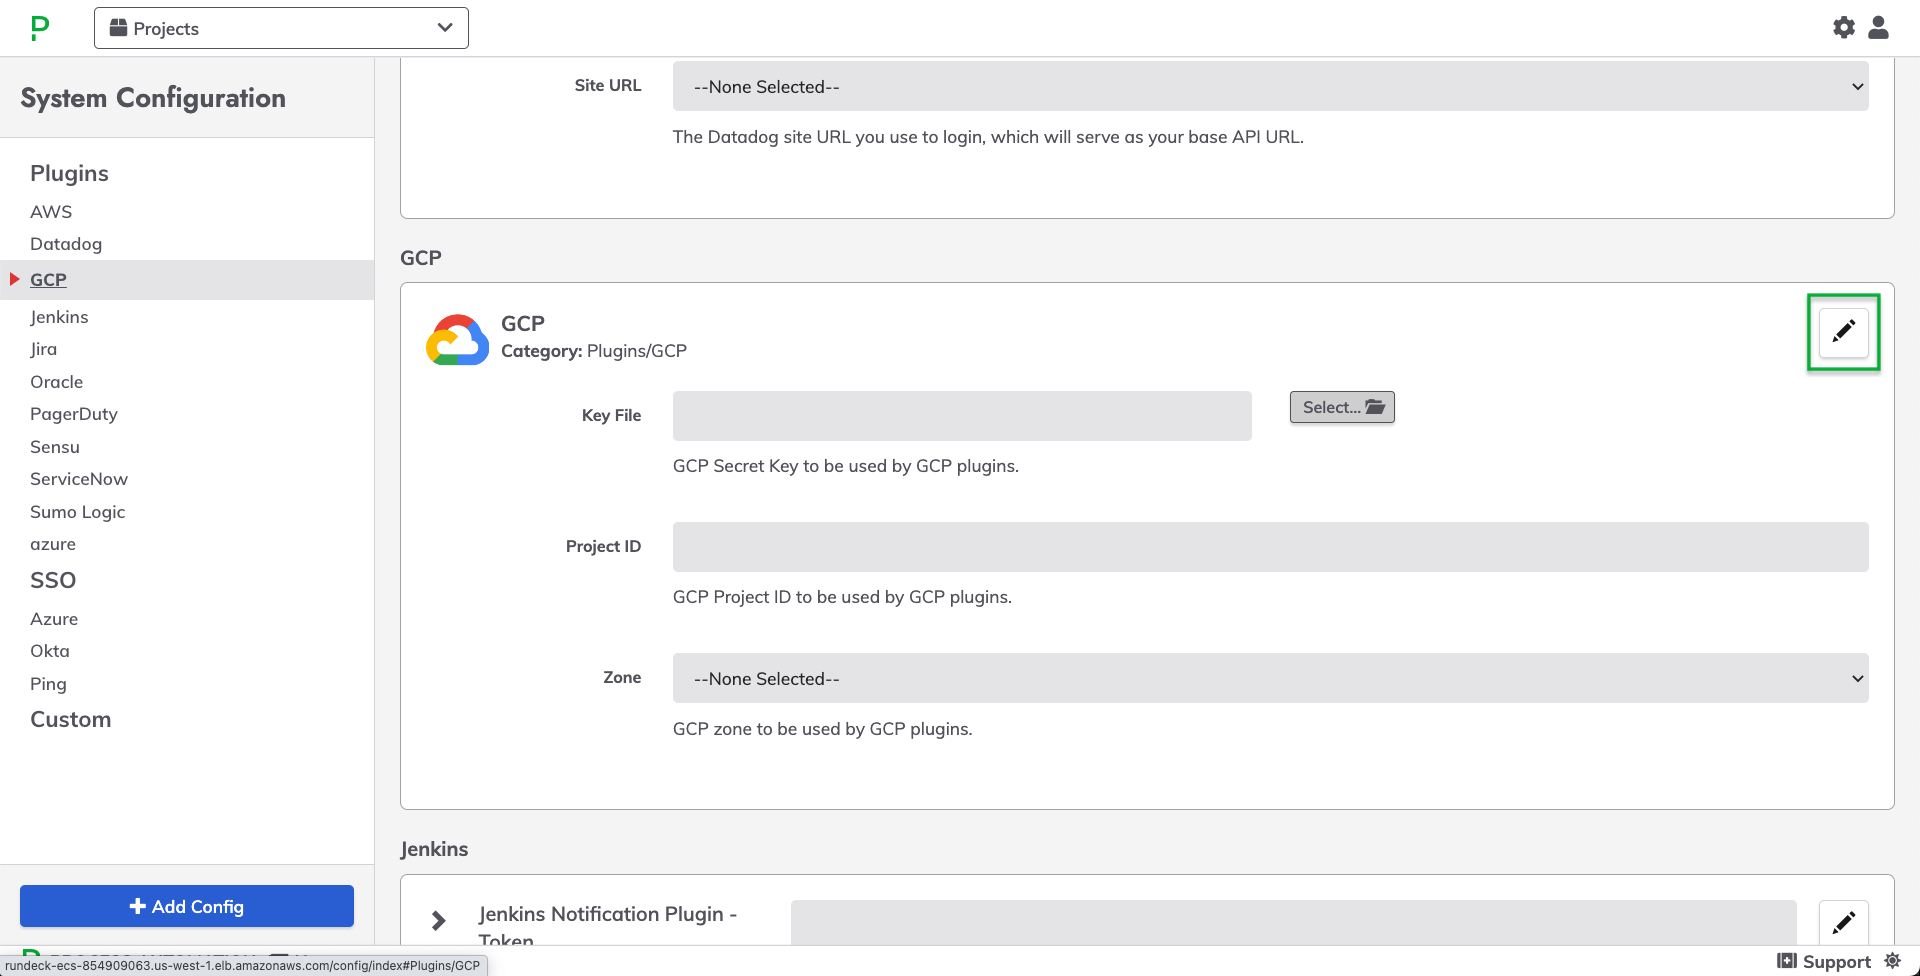This screenshot has width=1920, height=976.
Task: Click the Rundeck logo icon
Action: 39,28
